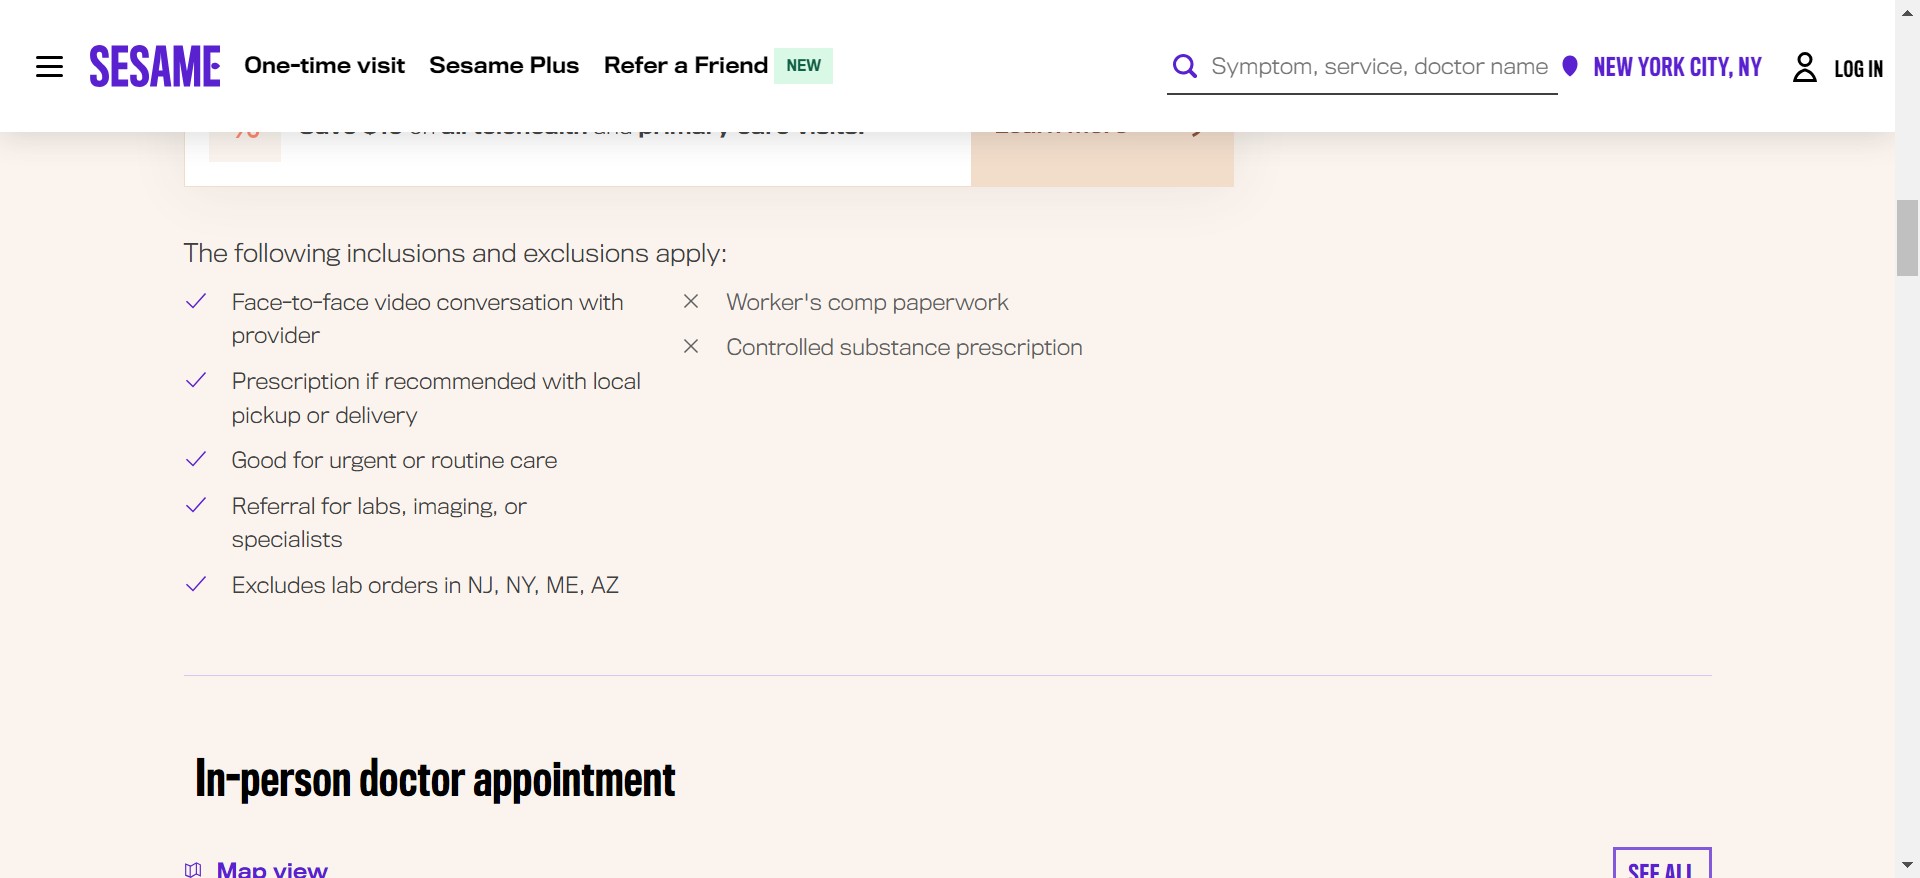This screenshot has height=878, width=1920.
Task: Click the Map view book icon
Action: click(193, 869)
